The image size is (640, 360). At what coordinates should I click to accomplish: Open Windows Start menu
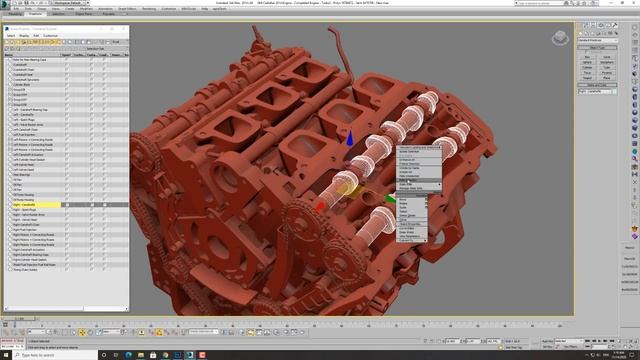tap(5, 355)
